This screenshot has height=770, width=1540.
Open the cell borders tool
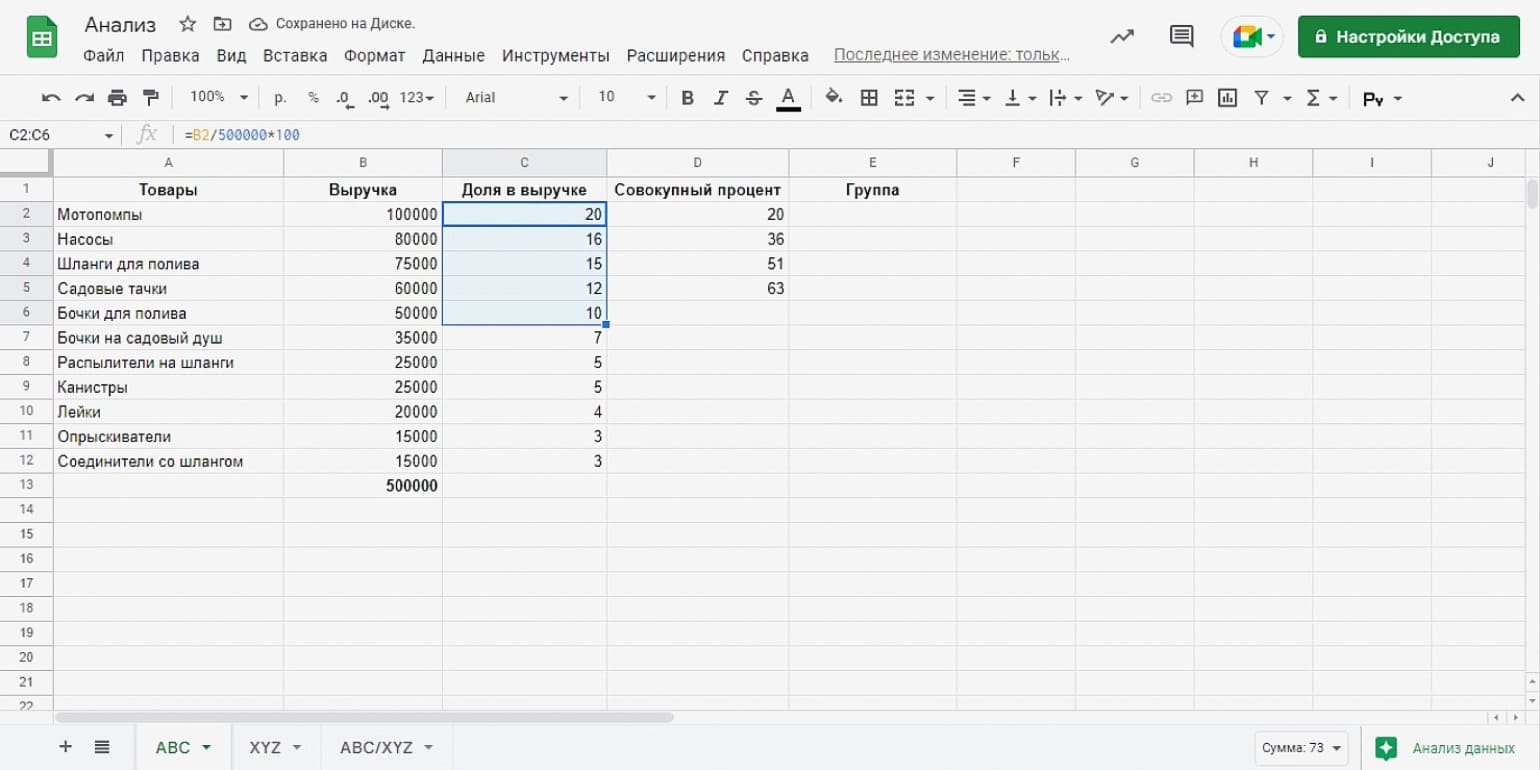pyautogui.click(x=869, y=98)
